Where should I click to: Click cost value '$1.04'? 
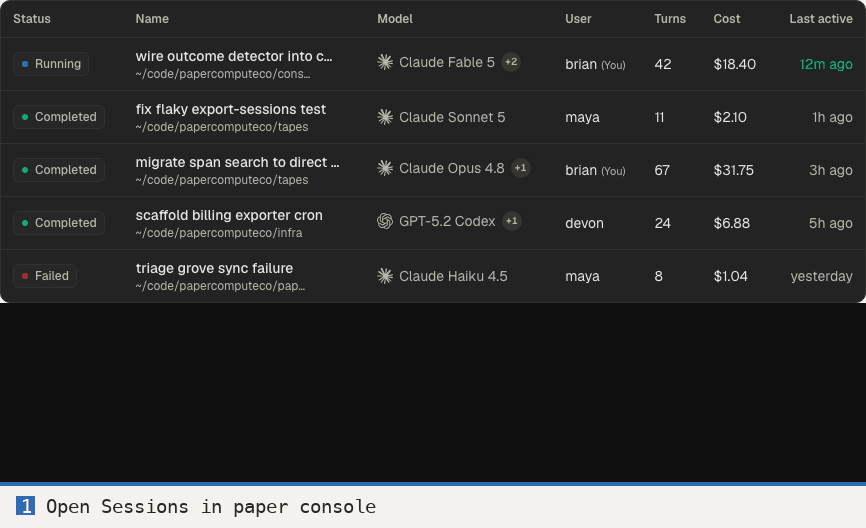[x=731, y=276]
